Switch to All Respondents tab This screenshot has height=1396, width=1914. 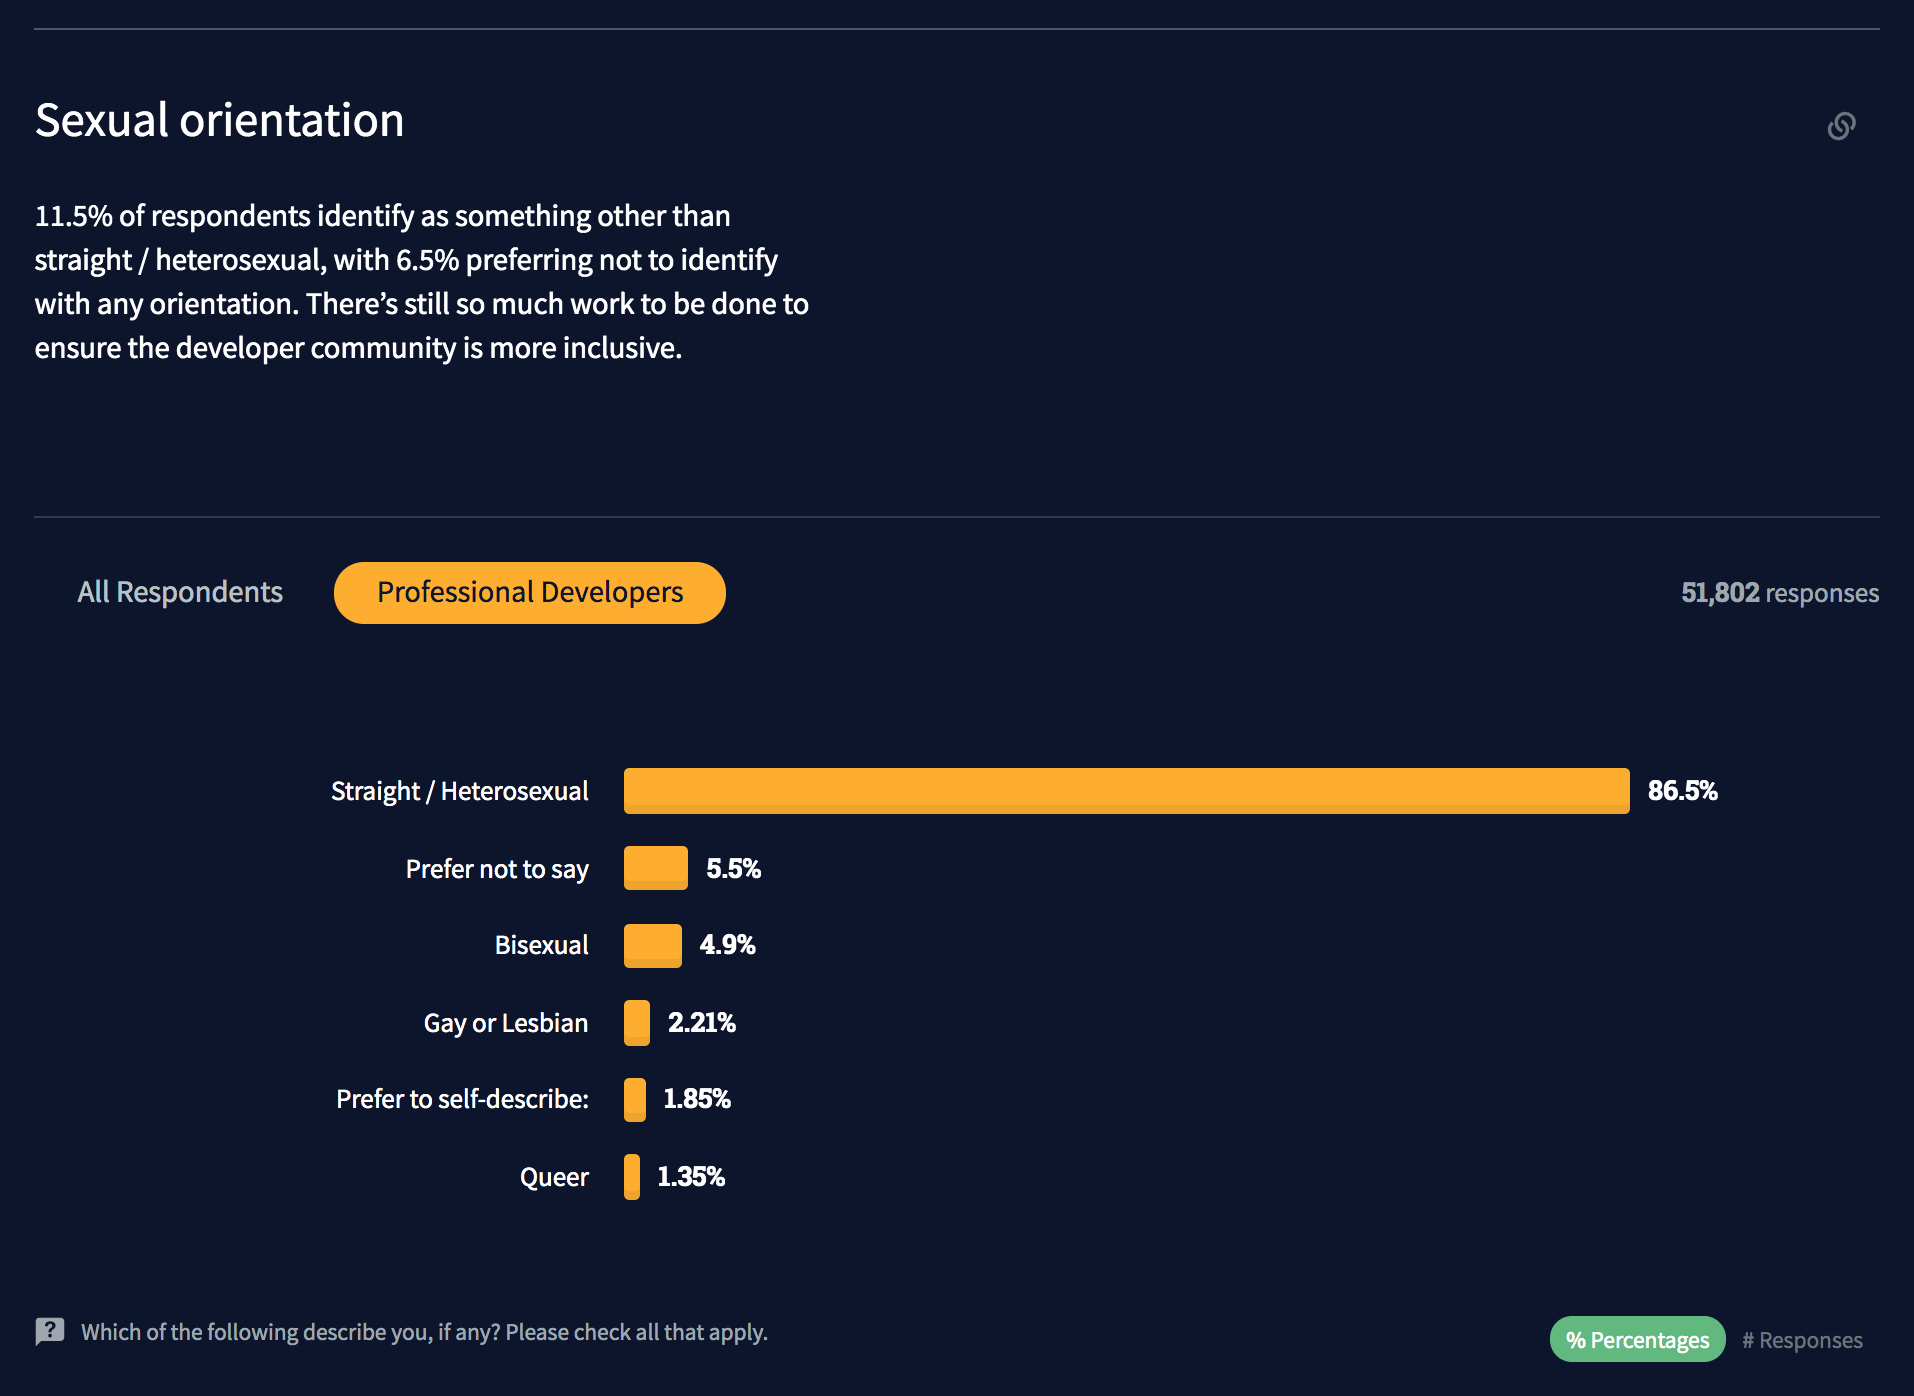pos(180,592)
